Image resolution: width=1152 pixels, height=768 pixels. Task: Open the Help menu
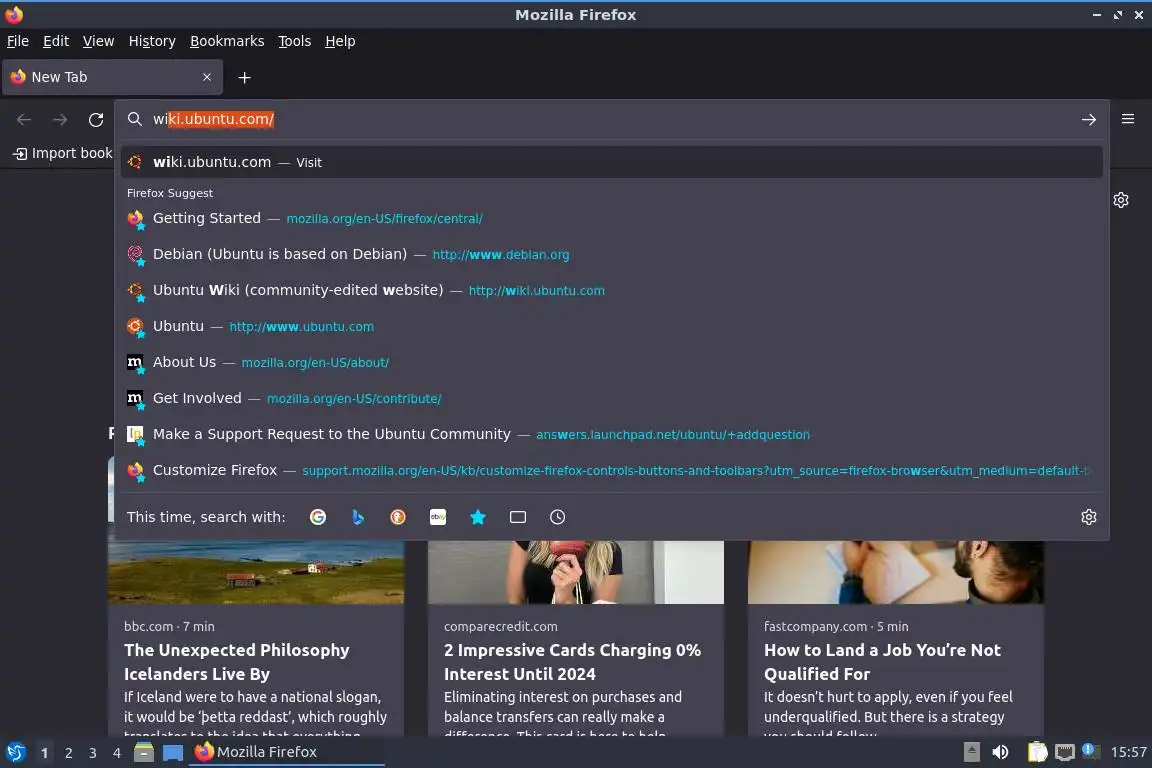click(x=340, y=41)
